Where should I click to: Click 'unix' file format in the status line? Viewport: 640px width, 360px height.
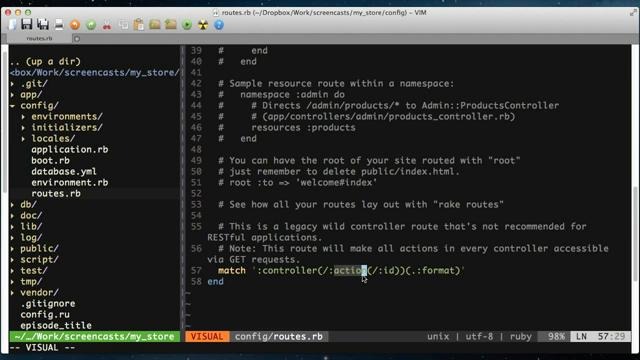pyautogui.click(x=438, y=337)
